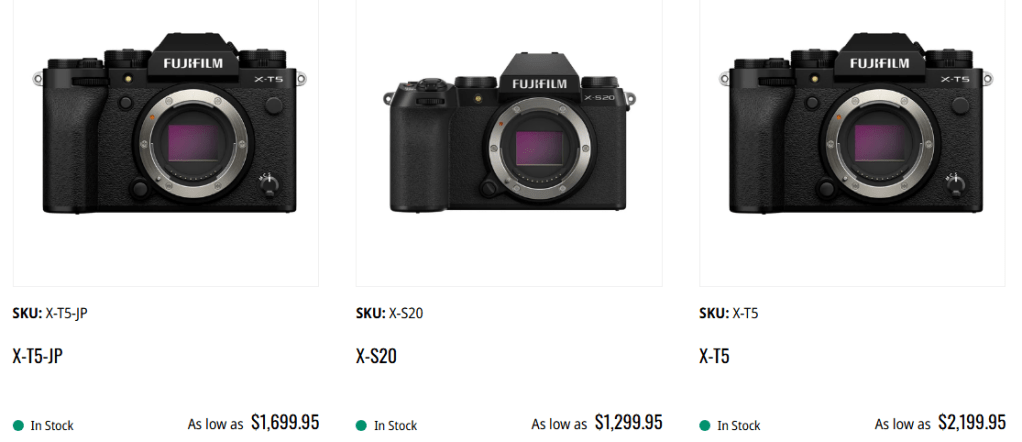The image size is (1022, 442).
Task: Click the In Stock text under X-S20
Action: pyautogui.click(x=395, y=426)
